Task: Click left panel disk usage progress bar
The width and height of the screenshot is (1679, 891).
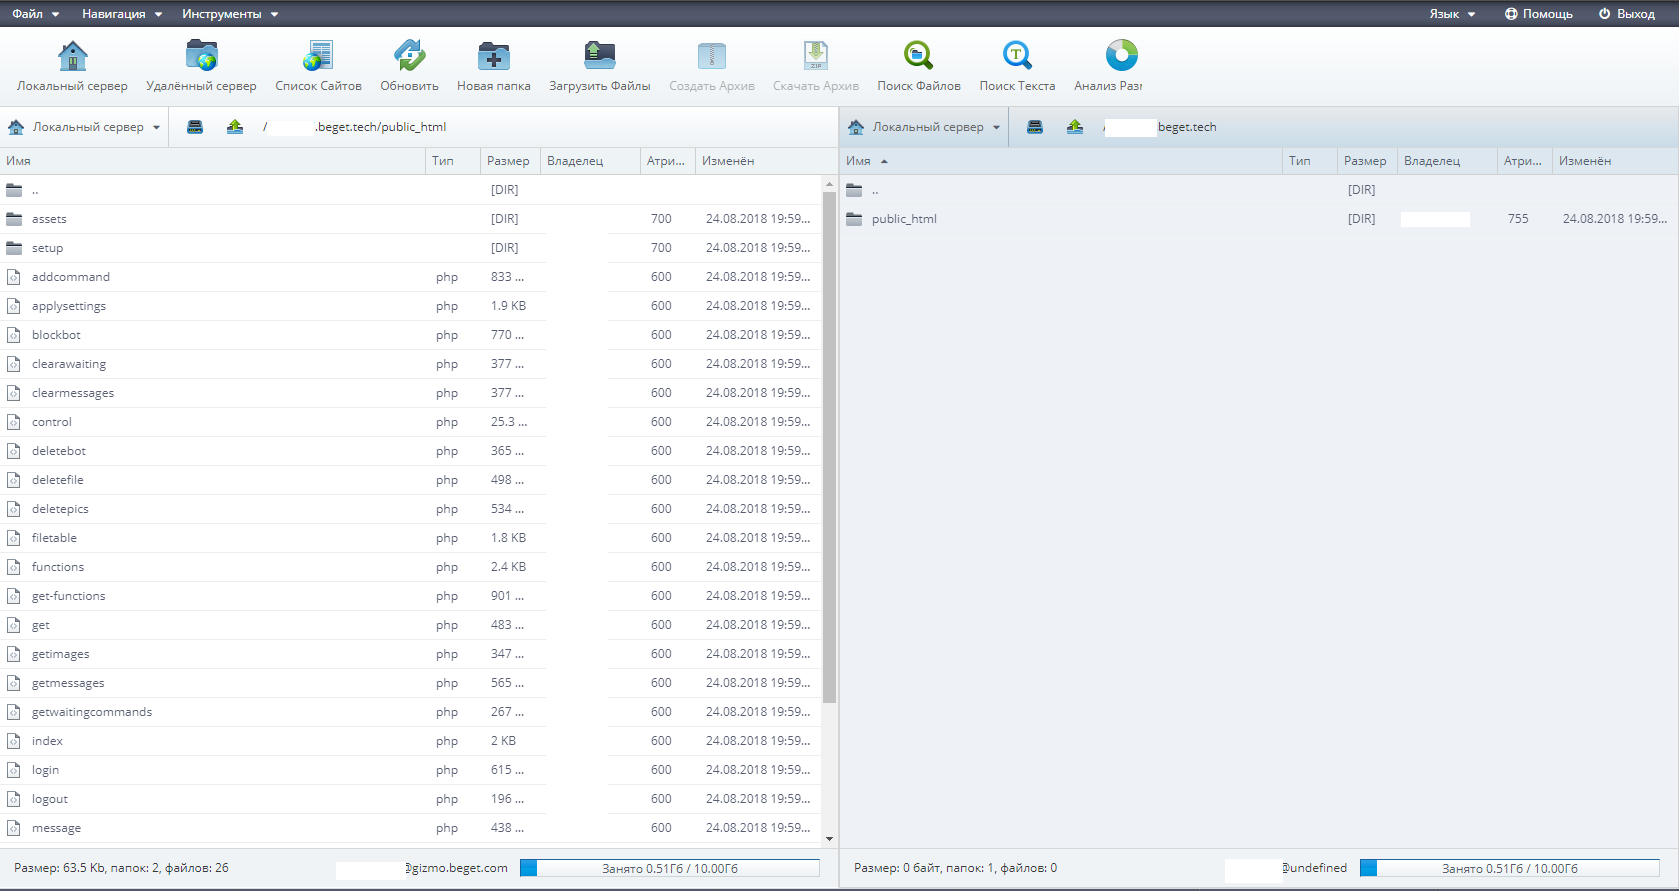Action: click(x=669, y=868)
